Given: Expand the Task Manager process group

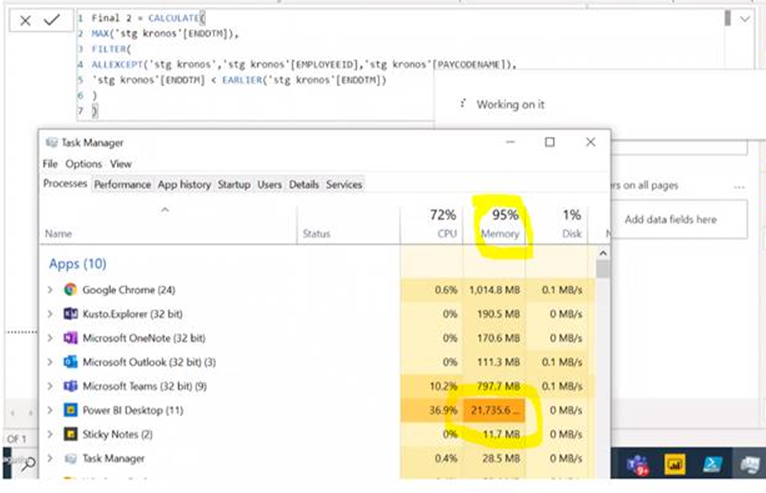Looking at the screenshot, I should (50, 458).
